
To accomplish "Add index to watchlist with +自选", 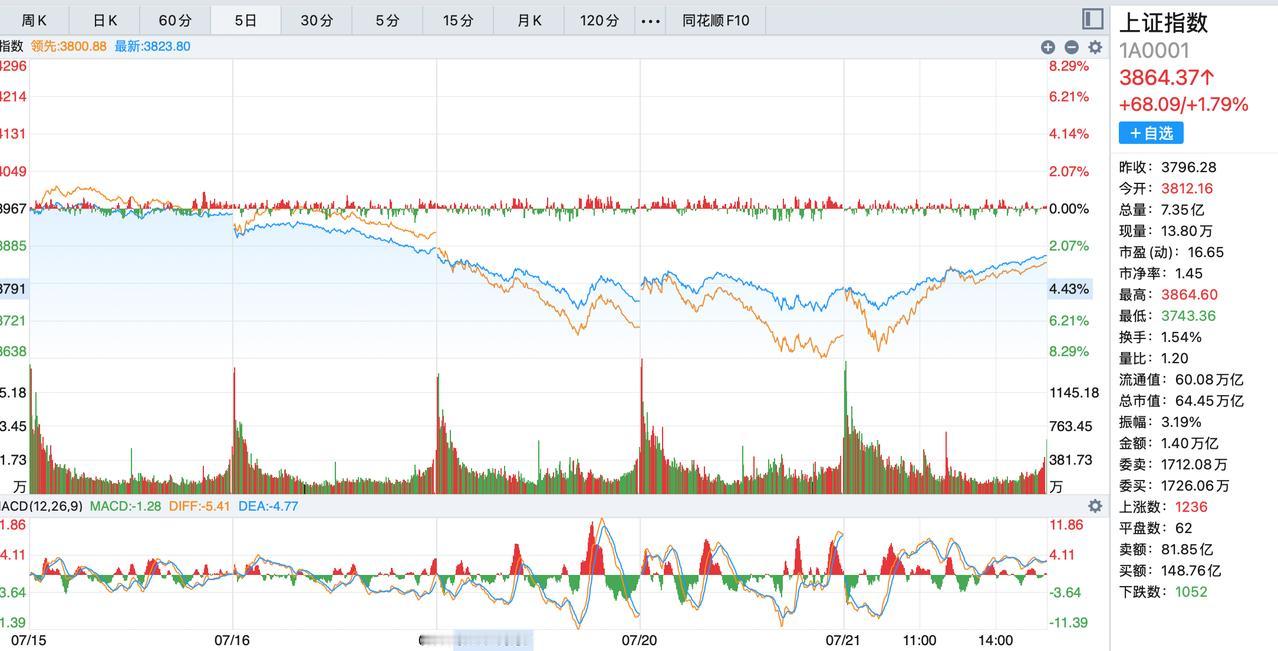I will 1151,133.
